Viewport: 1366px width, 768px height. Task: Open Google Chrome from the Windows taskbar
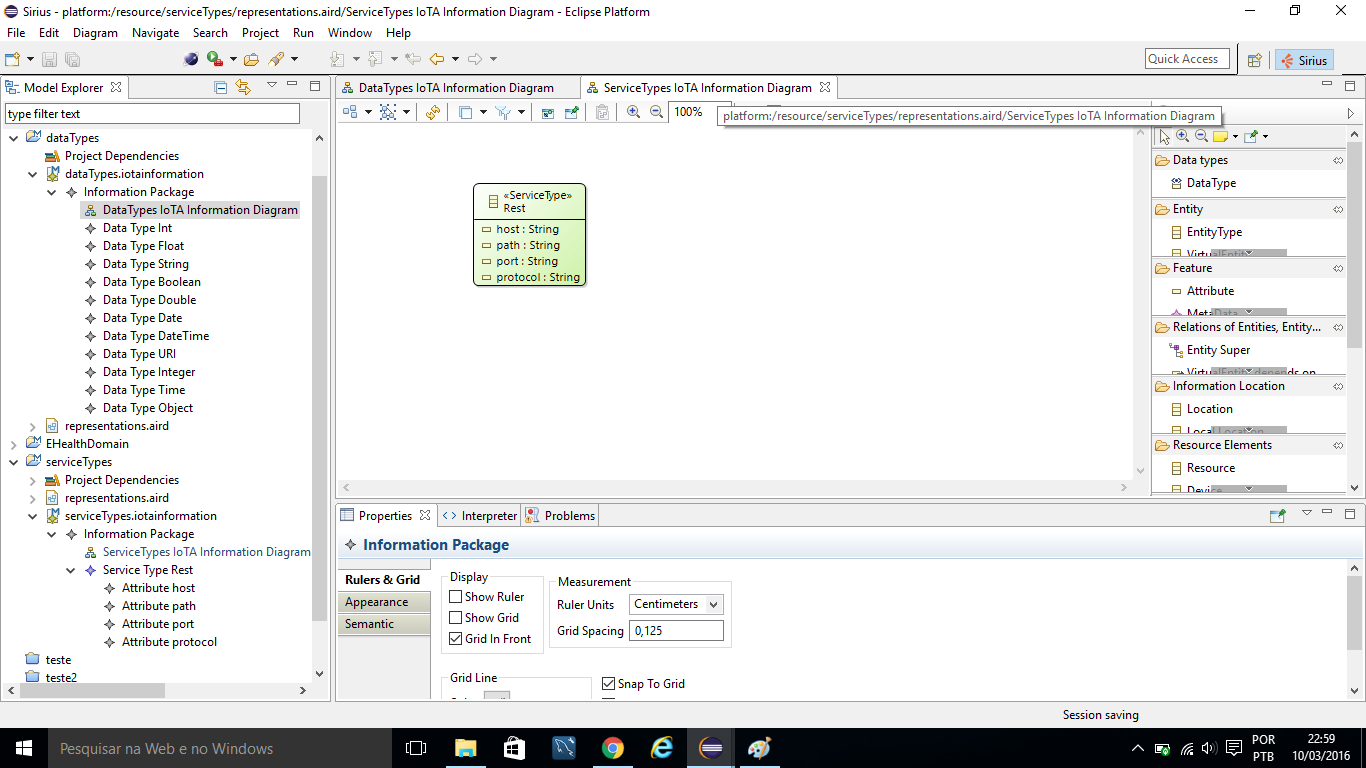click(x=613, y=748)
